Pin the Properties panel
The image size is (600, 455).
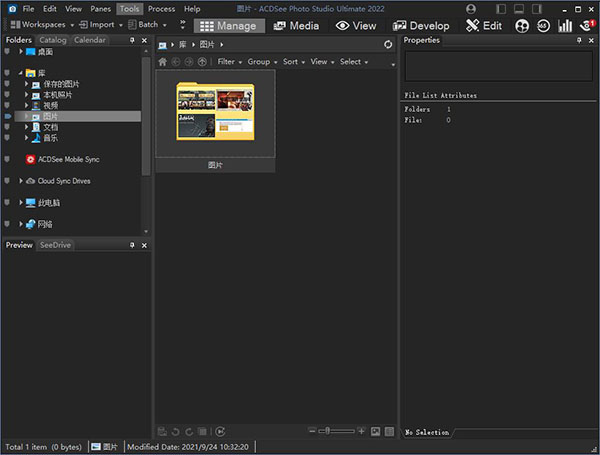point(578,40)
